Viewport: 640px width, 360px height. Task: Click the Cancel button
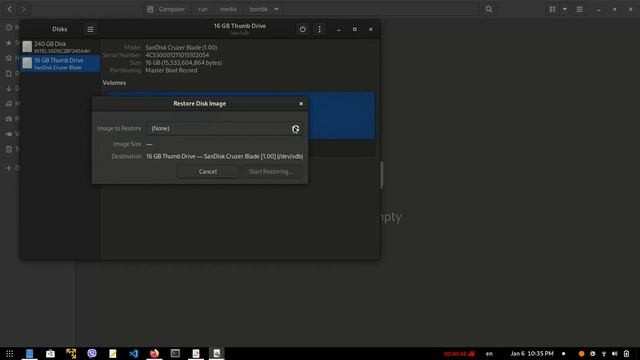pyautogui.click(x=208, y=172)
